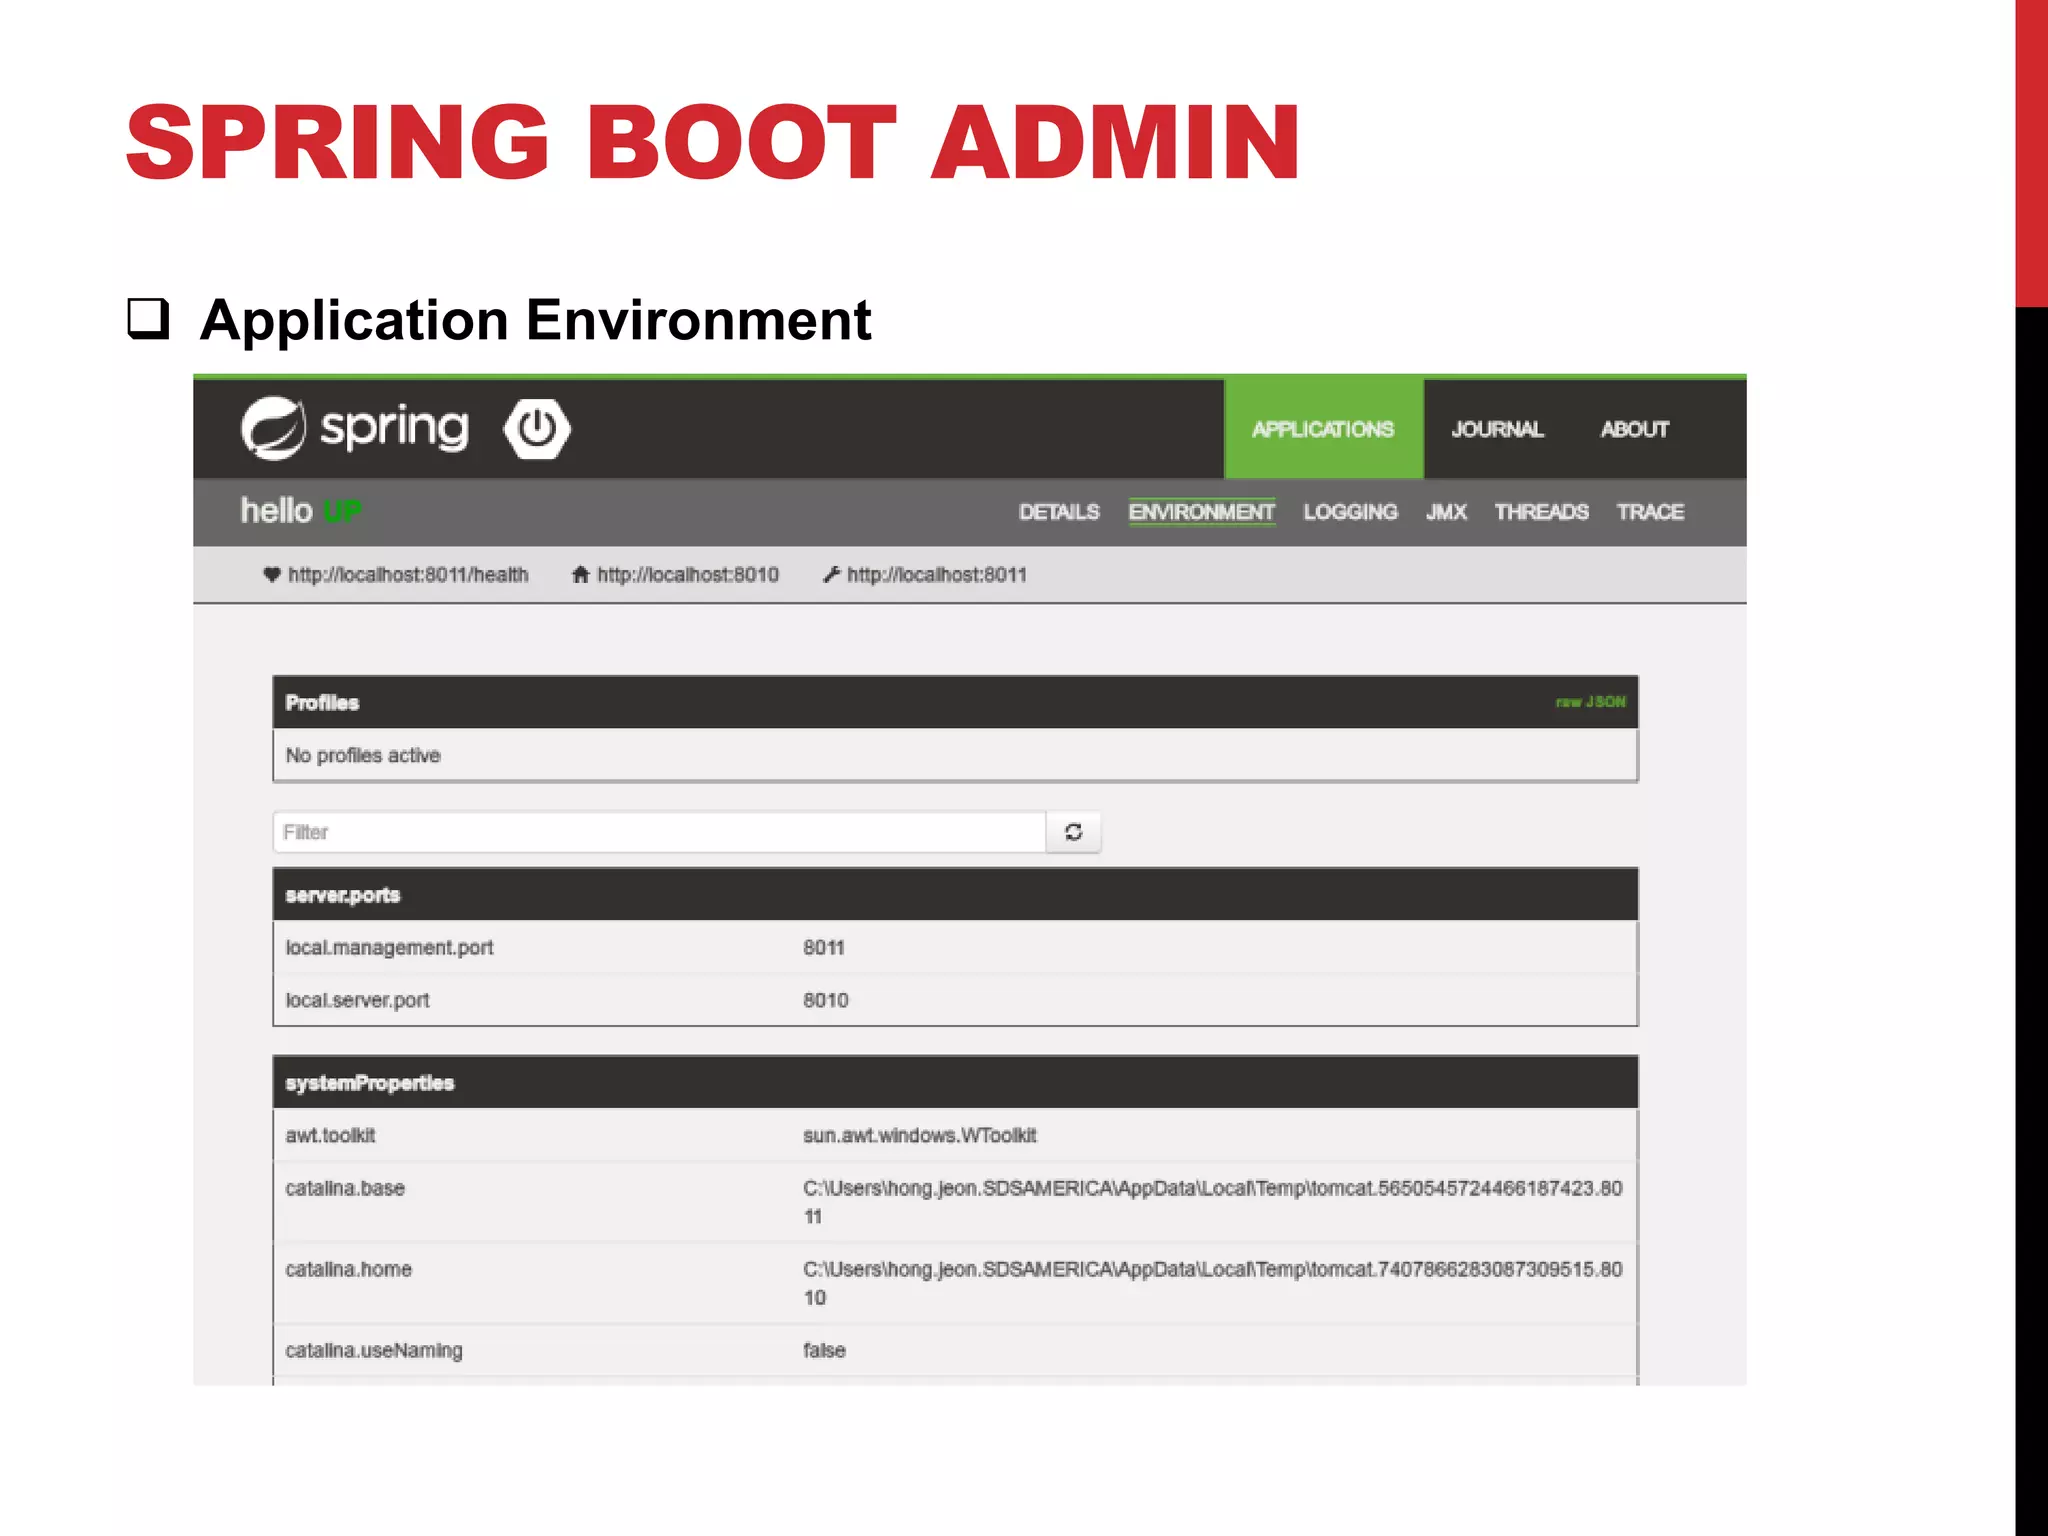
Task: Go to the Journal tab
Action: [x=1497, y=429]
